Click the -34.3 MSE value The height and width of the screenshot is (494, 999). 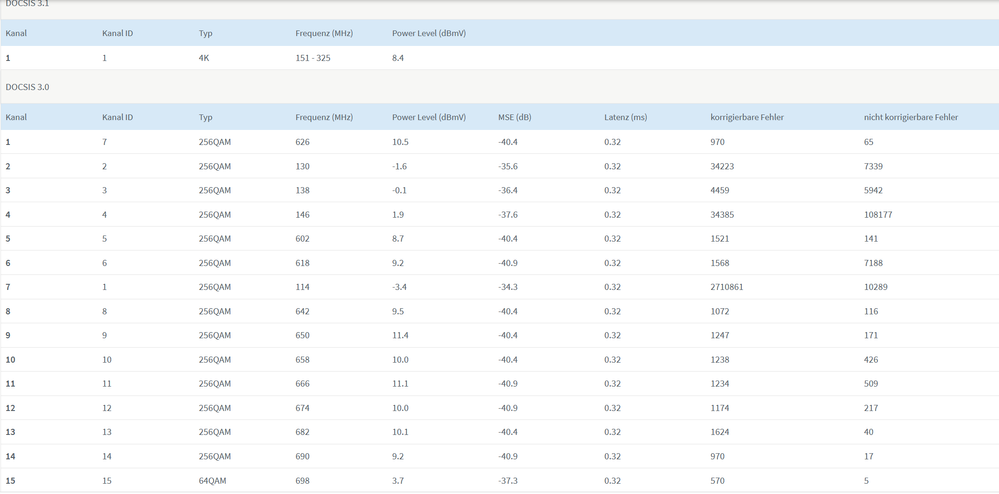coord(507,287)
